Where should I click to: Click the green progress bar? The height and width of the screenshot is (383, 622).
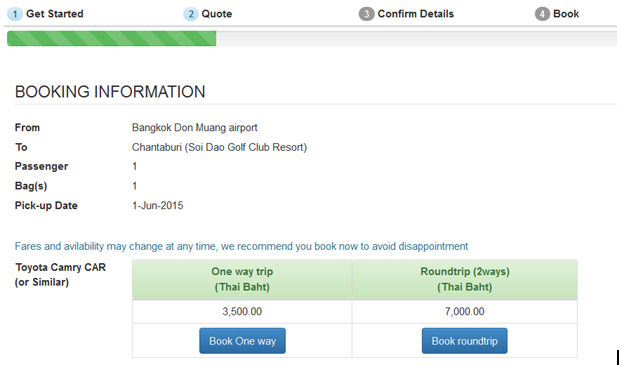click(x=111, y=38)
